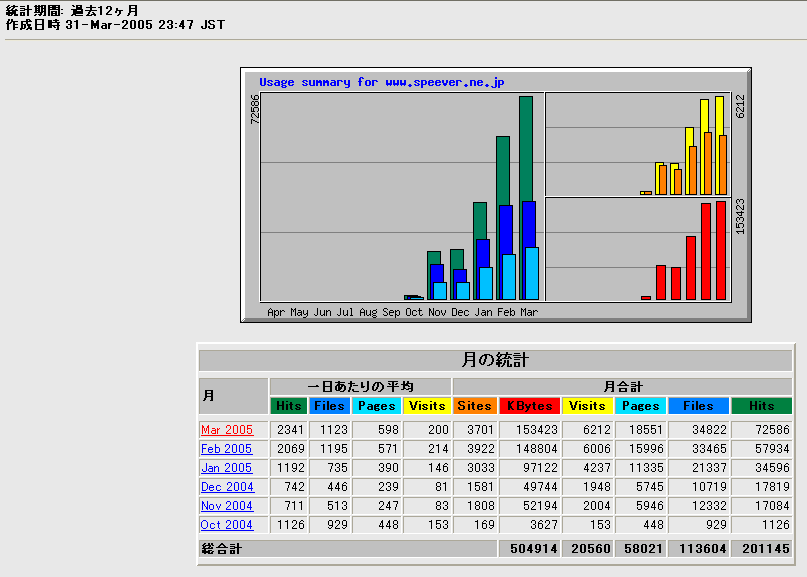The width and height of the screenshot is (807, 577).
Task: Click blue Files header under monthly totals
Action: (x=698, y=406)
